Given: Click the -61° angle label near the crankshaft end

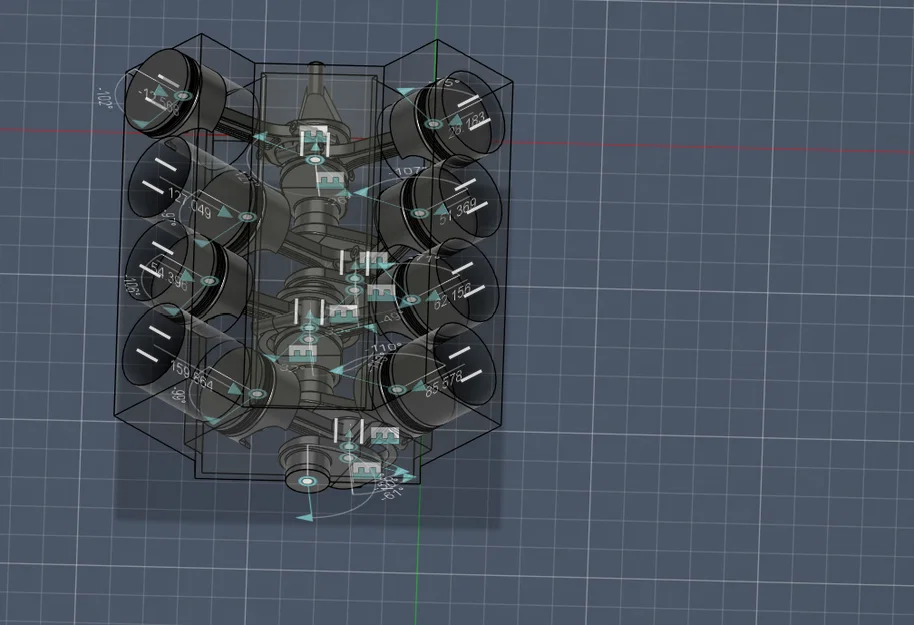Looking at the screenshot, I should pos(392,493).
